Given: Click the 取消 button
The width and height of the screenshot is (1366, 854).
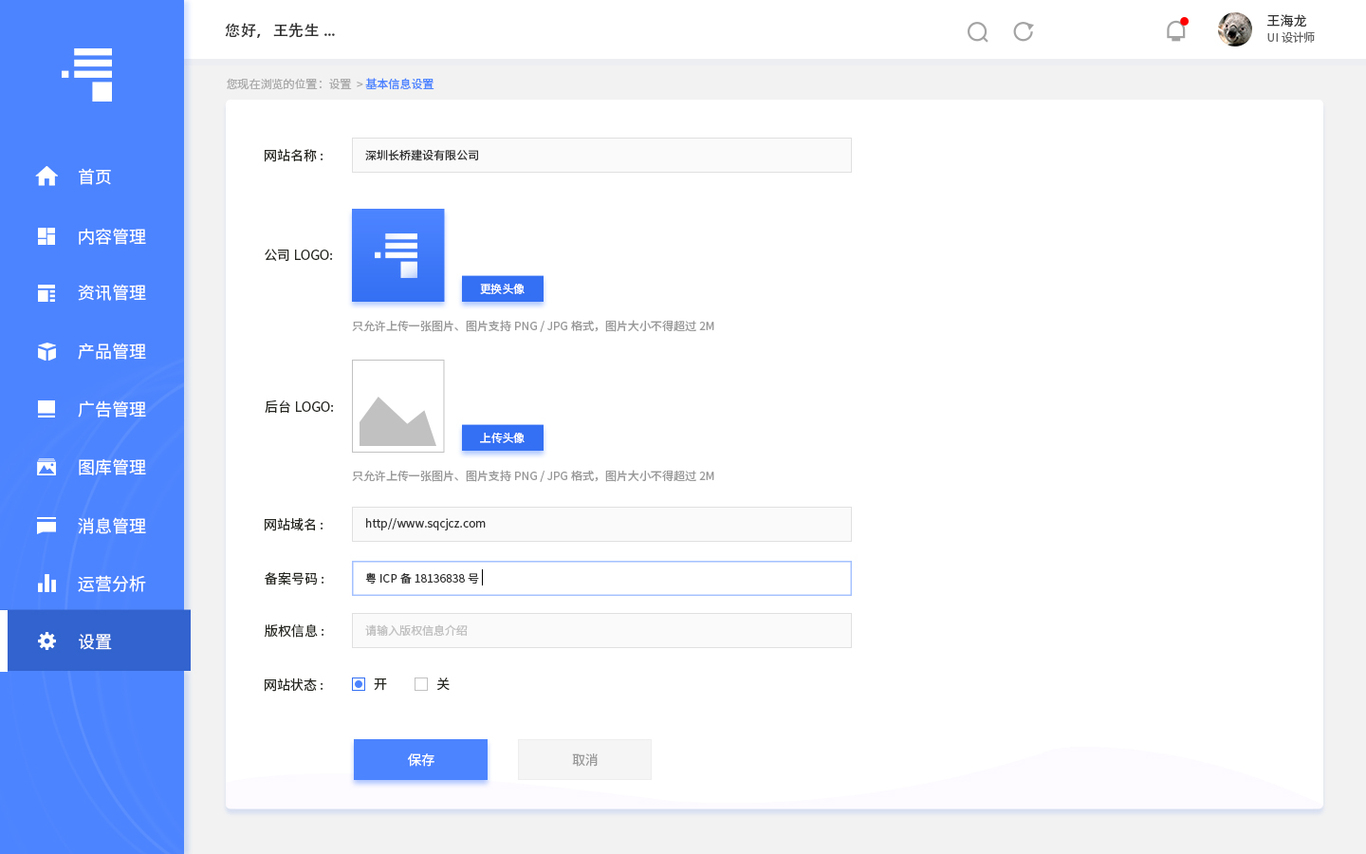Looking at the screenshot, I should tap(585, 760).
